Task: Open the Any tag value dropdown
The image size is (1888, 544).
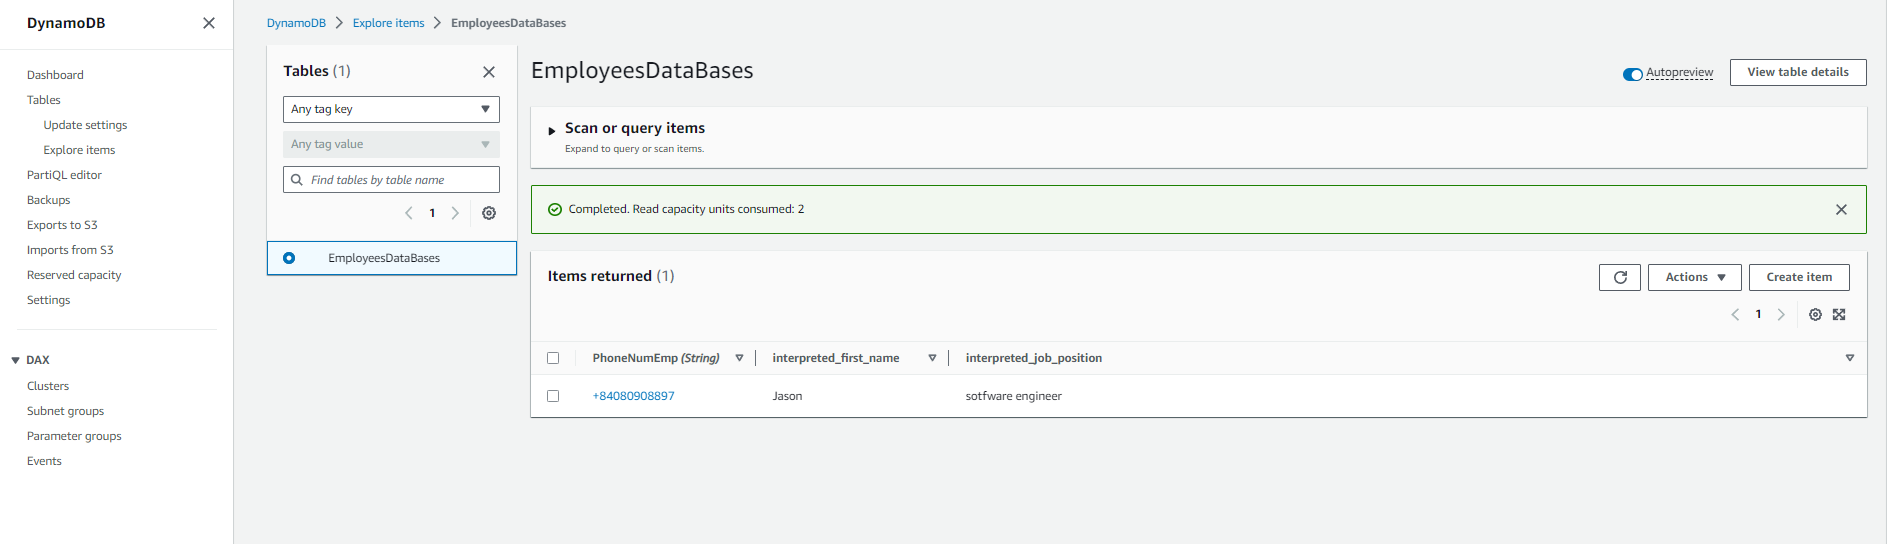Action: pos(391,145)
